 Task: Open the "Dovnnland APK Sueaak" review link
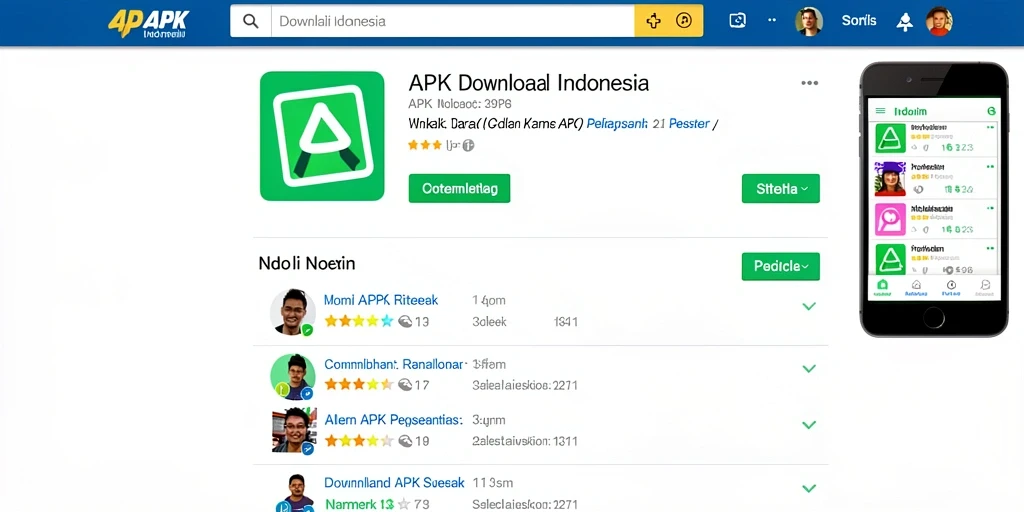coord(394,483)
